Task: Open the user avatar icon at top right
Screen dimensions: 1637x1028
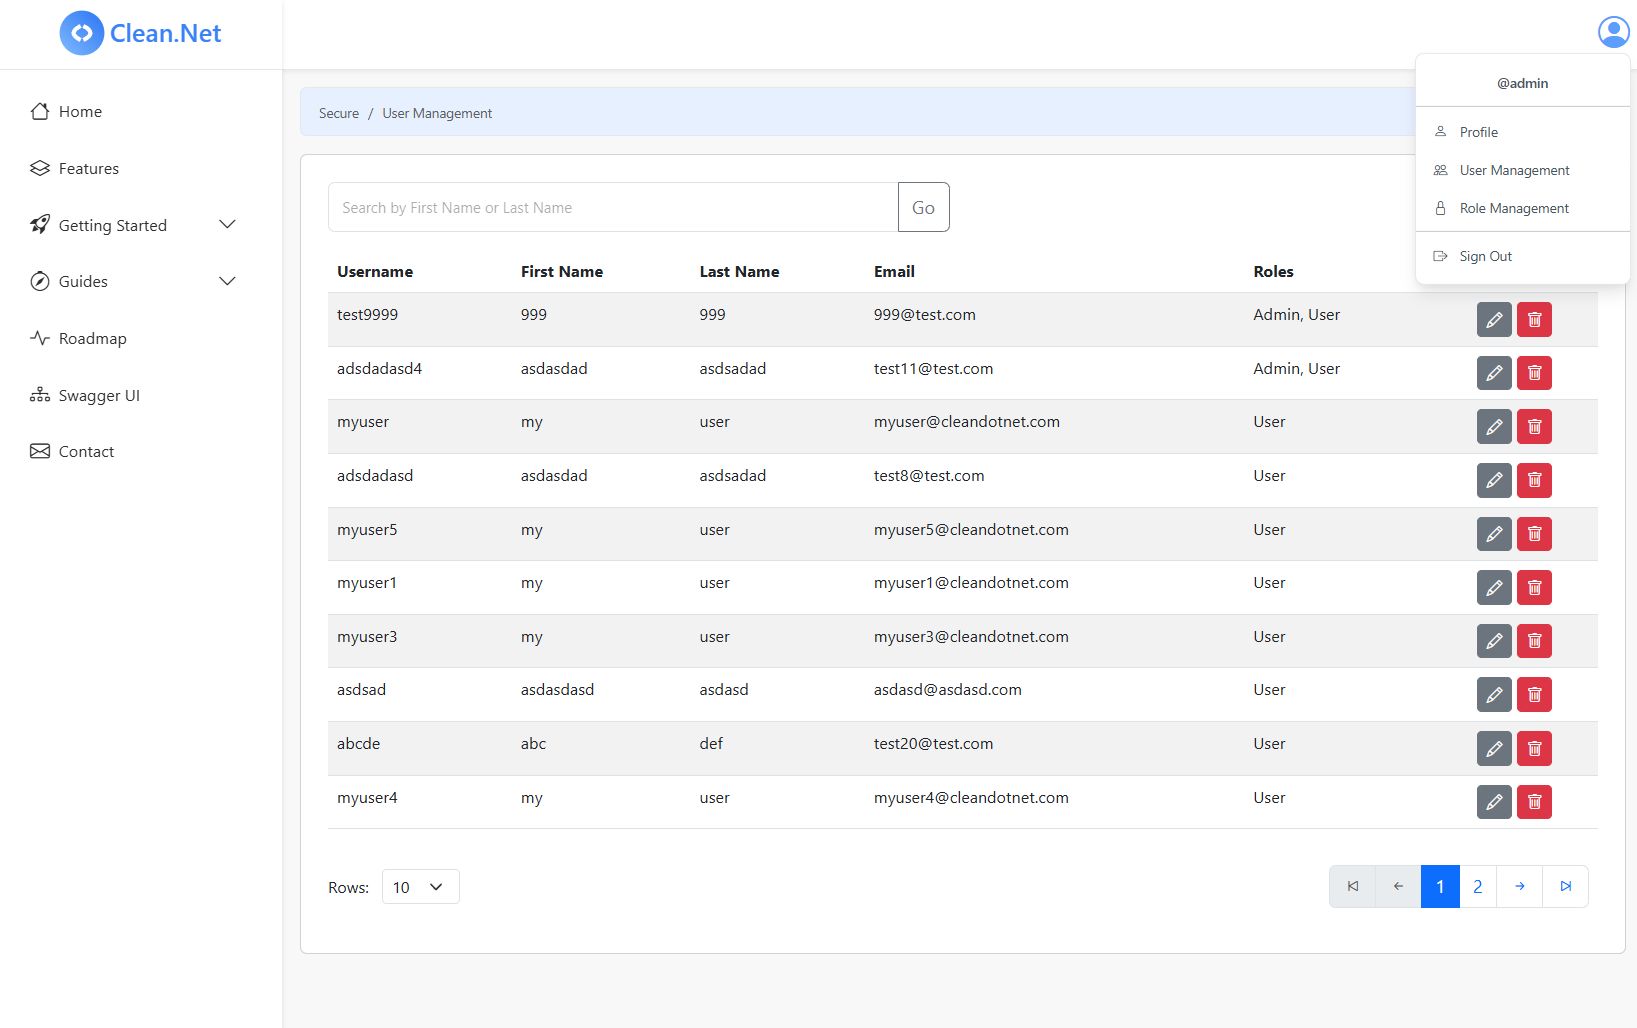Action: point(1613,32)
